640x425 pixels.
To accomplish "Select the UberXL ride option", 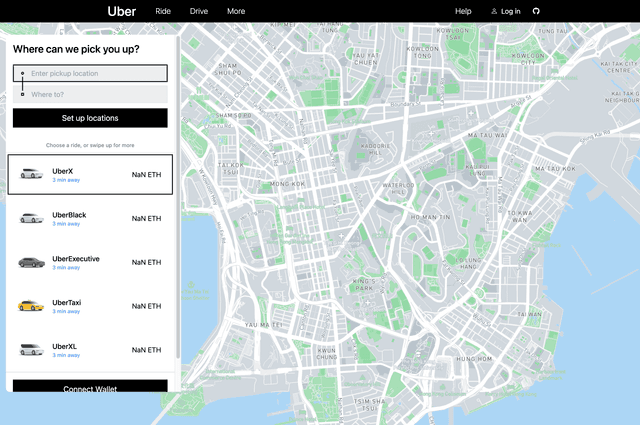I will coord(90,350).
